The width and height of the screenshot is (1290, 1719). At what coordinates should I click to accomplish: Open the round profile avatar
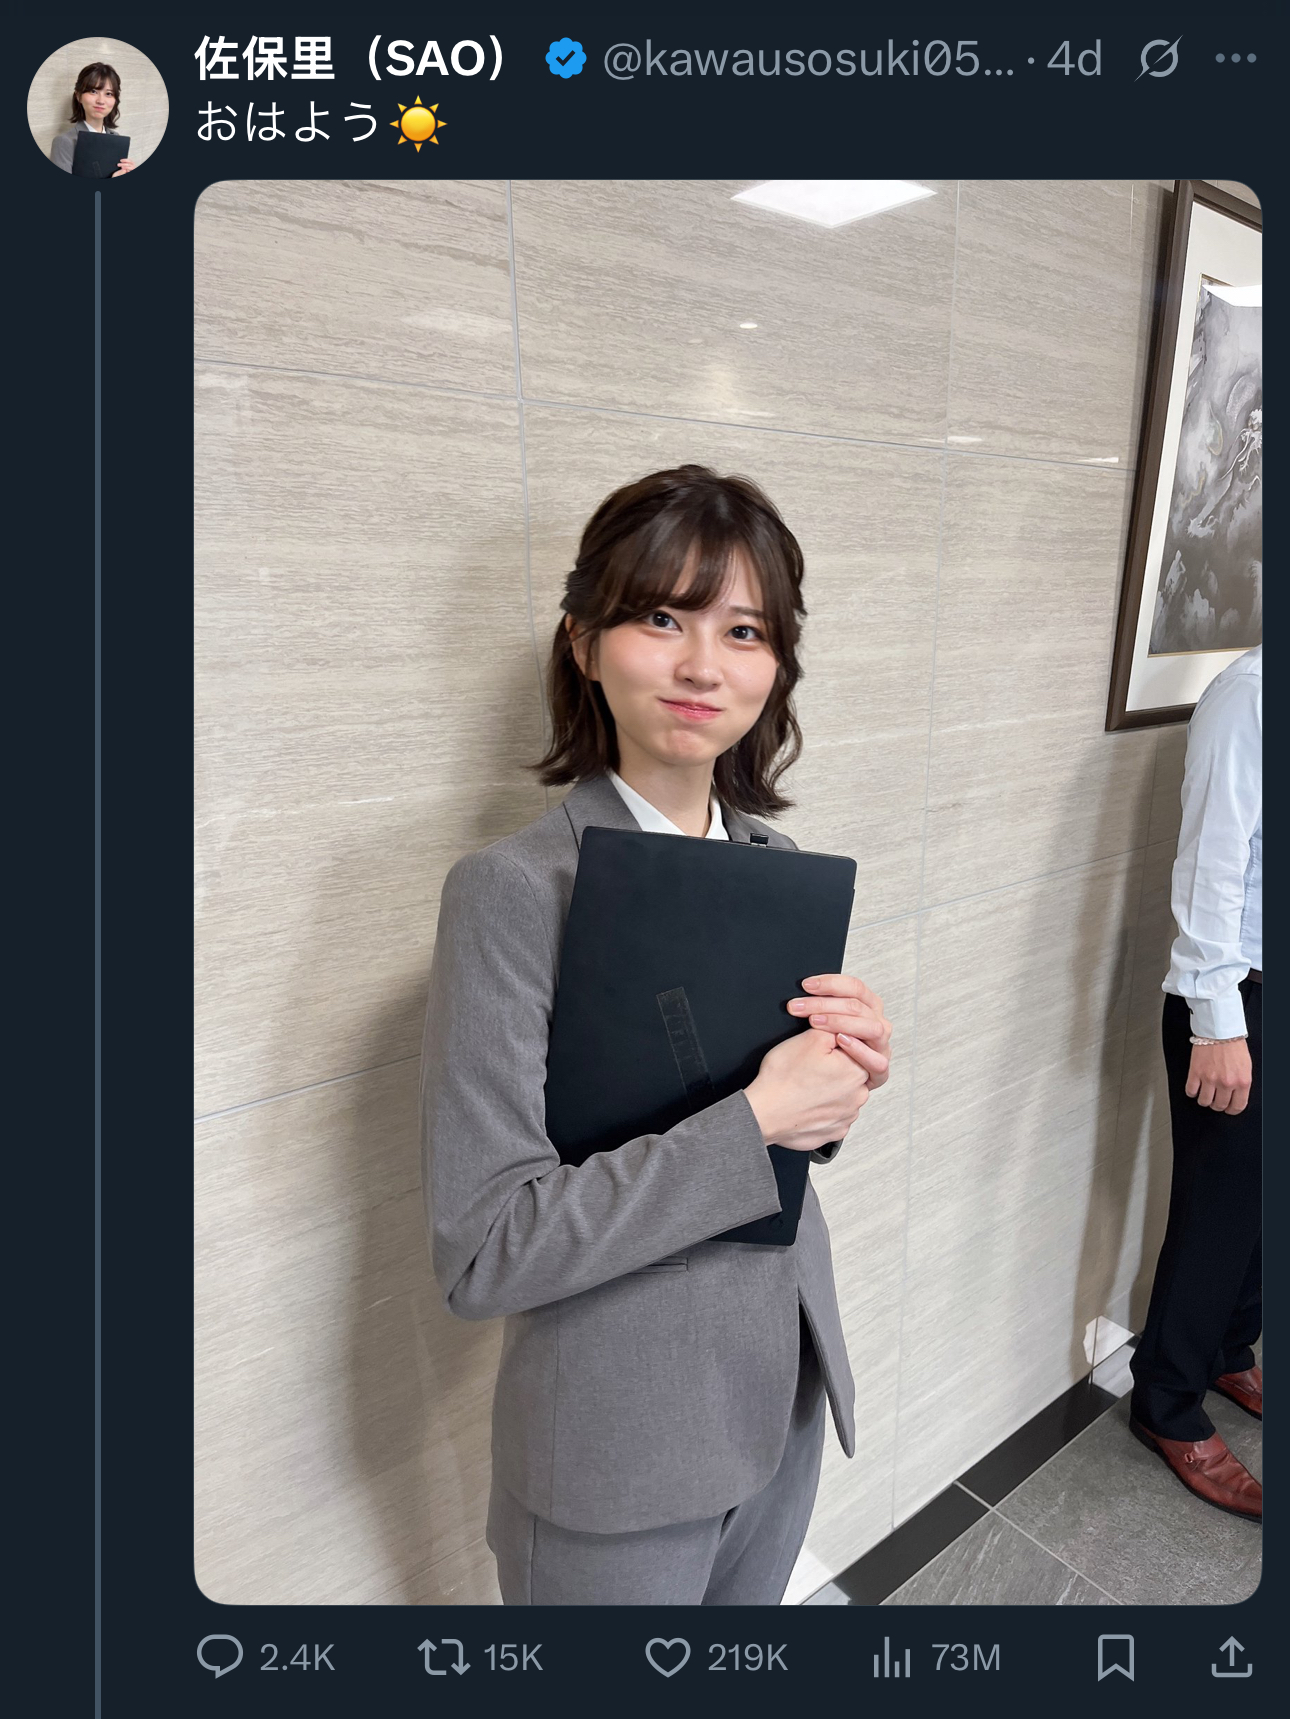click(97, 107)
